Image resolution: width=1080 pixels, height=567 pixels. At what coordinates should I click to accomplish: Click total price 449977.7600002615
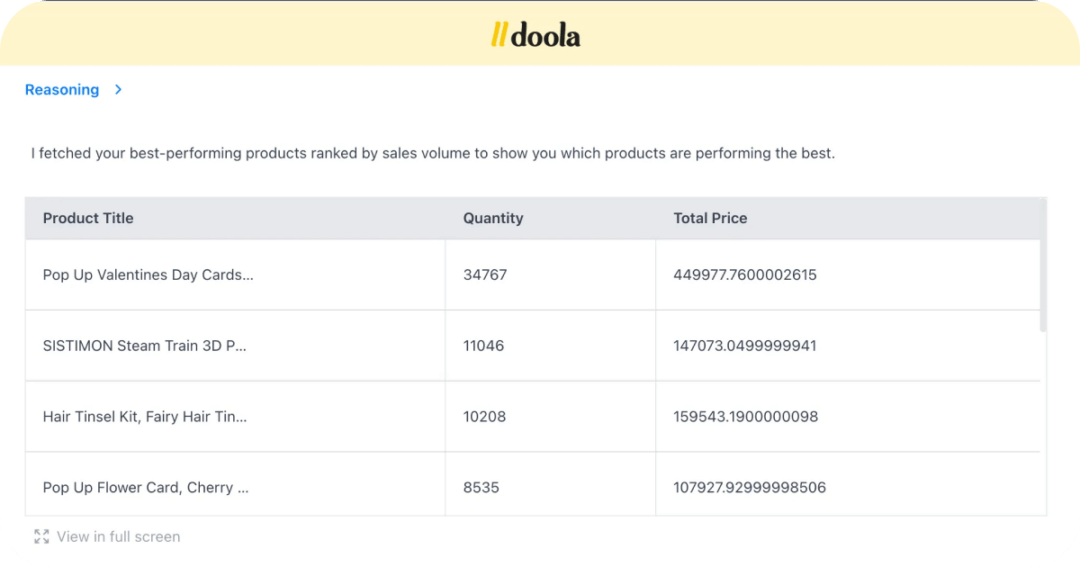click(745, 275)
